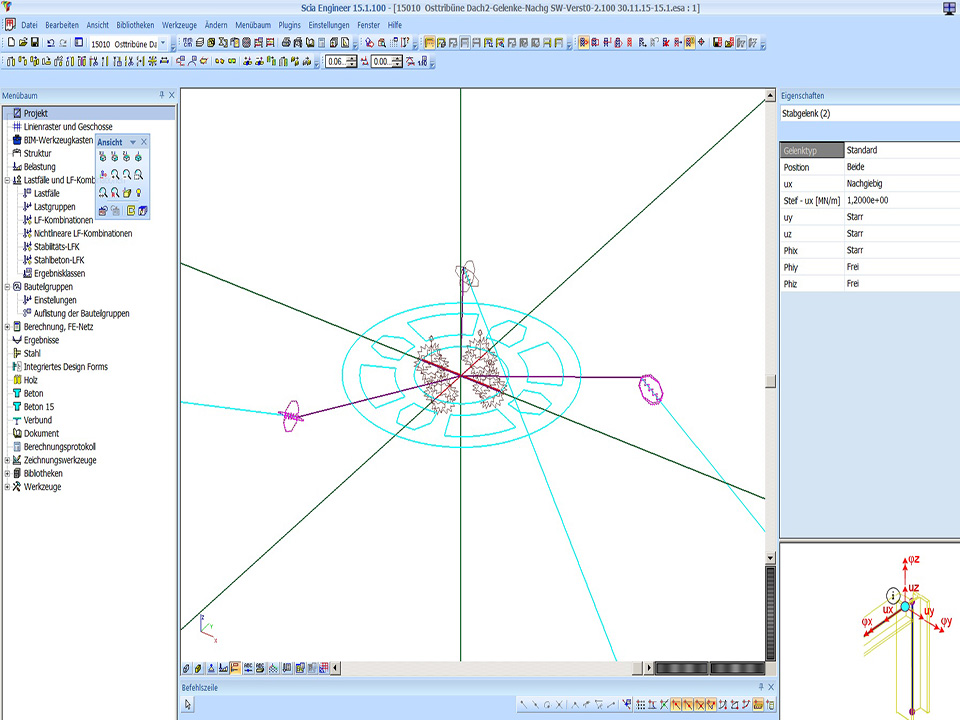Click the Print icon in toolbar
Screen dimensions: 960x720
[x=285, y=43]
